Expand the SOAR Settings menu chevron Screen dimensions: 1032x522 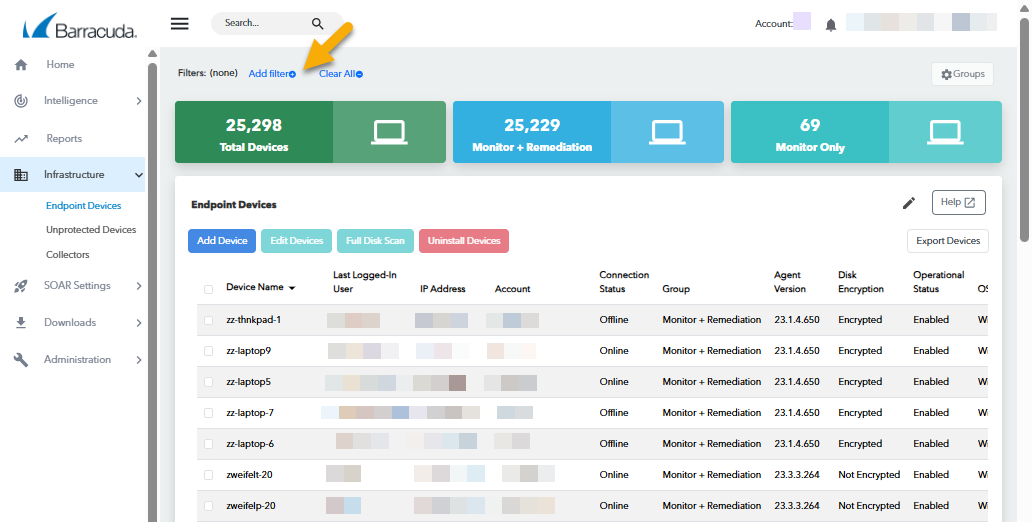[x=138, y=286]
